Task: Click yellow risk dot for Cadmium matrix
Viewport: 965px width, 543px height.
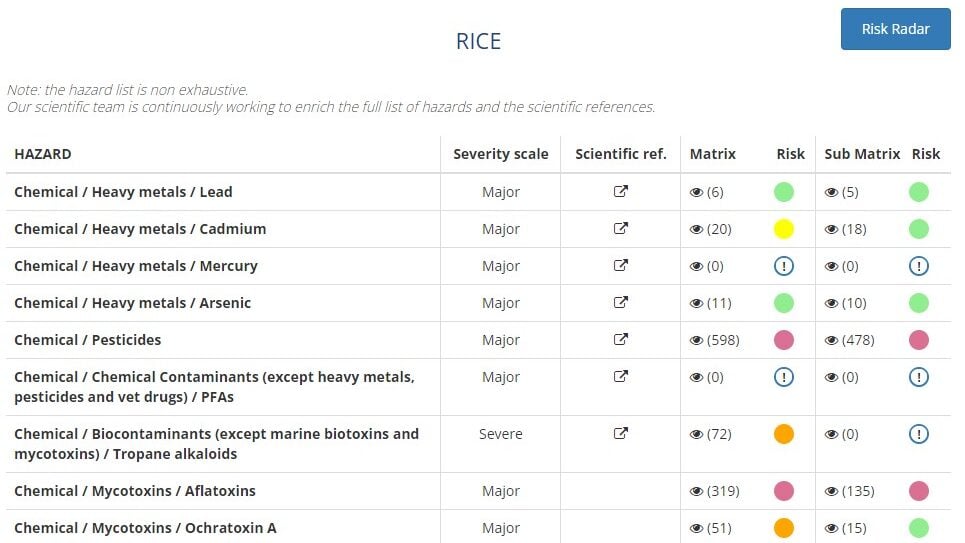Action: click(x=783, y=229)
